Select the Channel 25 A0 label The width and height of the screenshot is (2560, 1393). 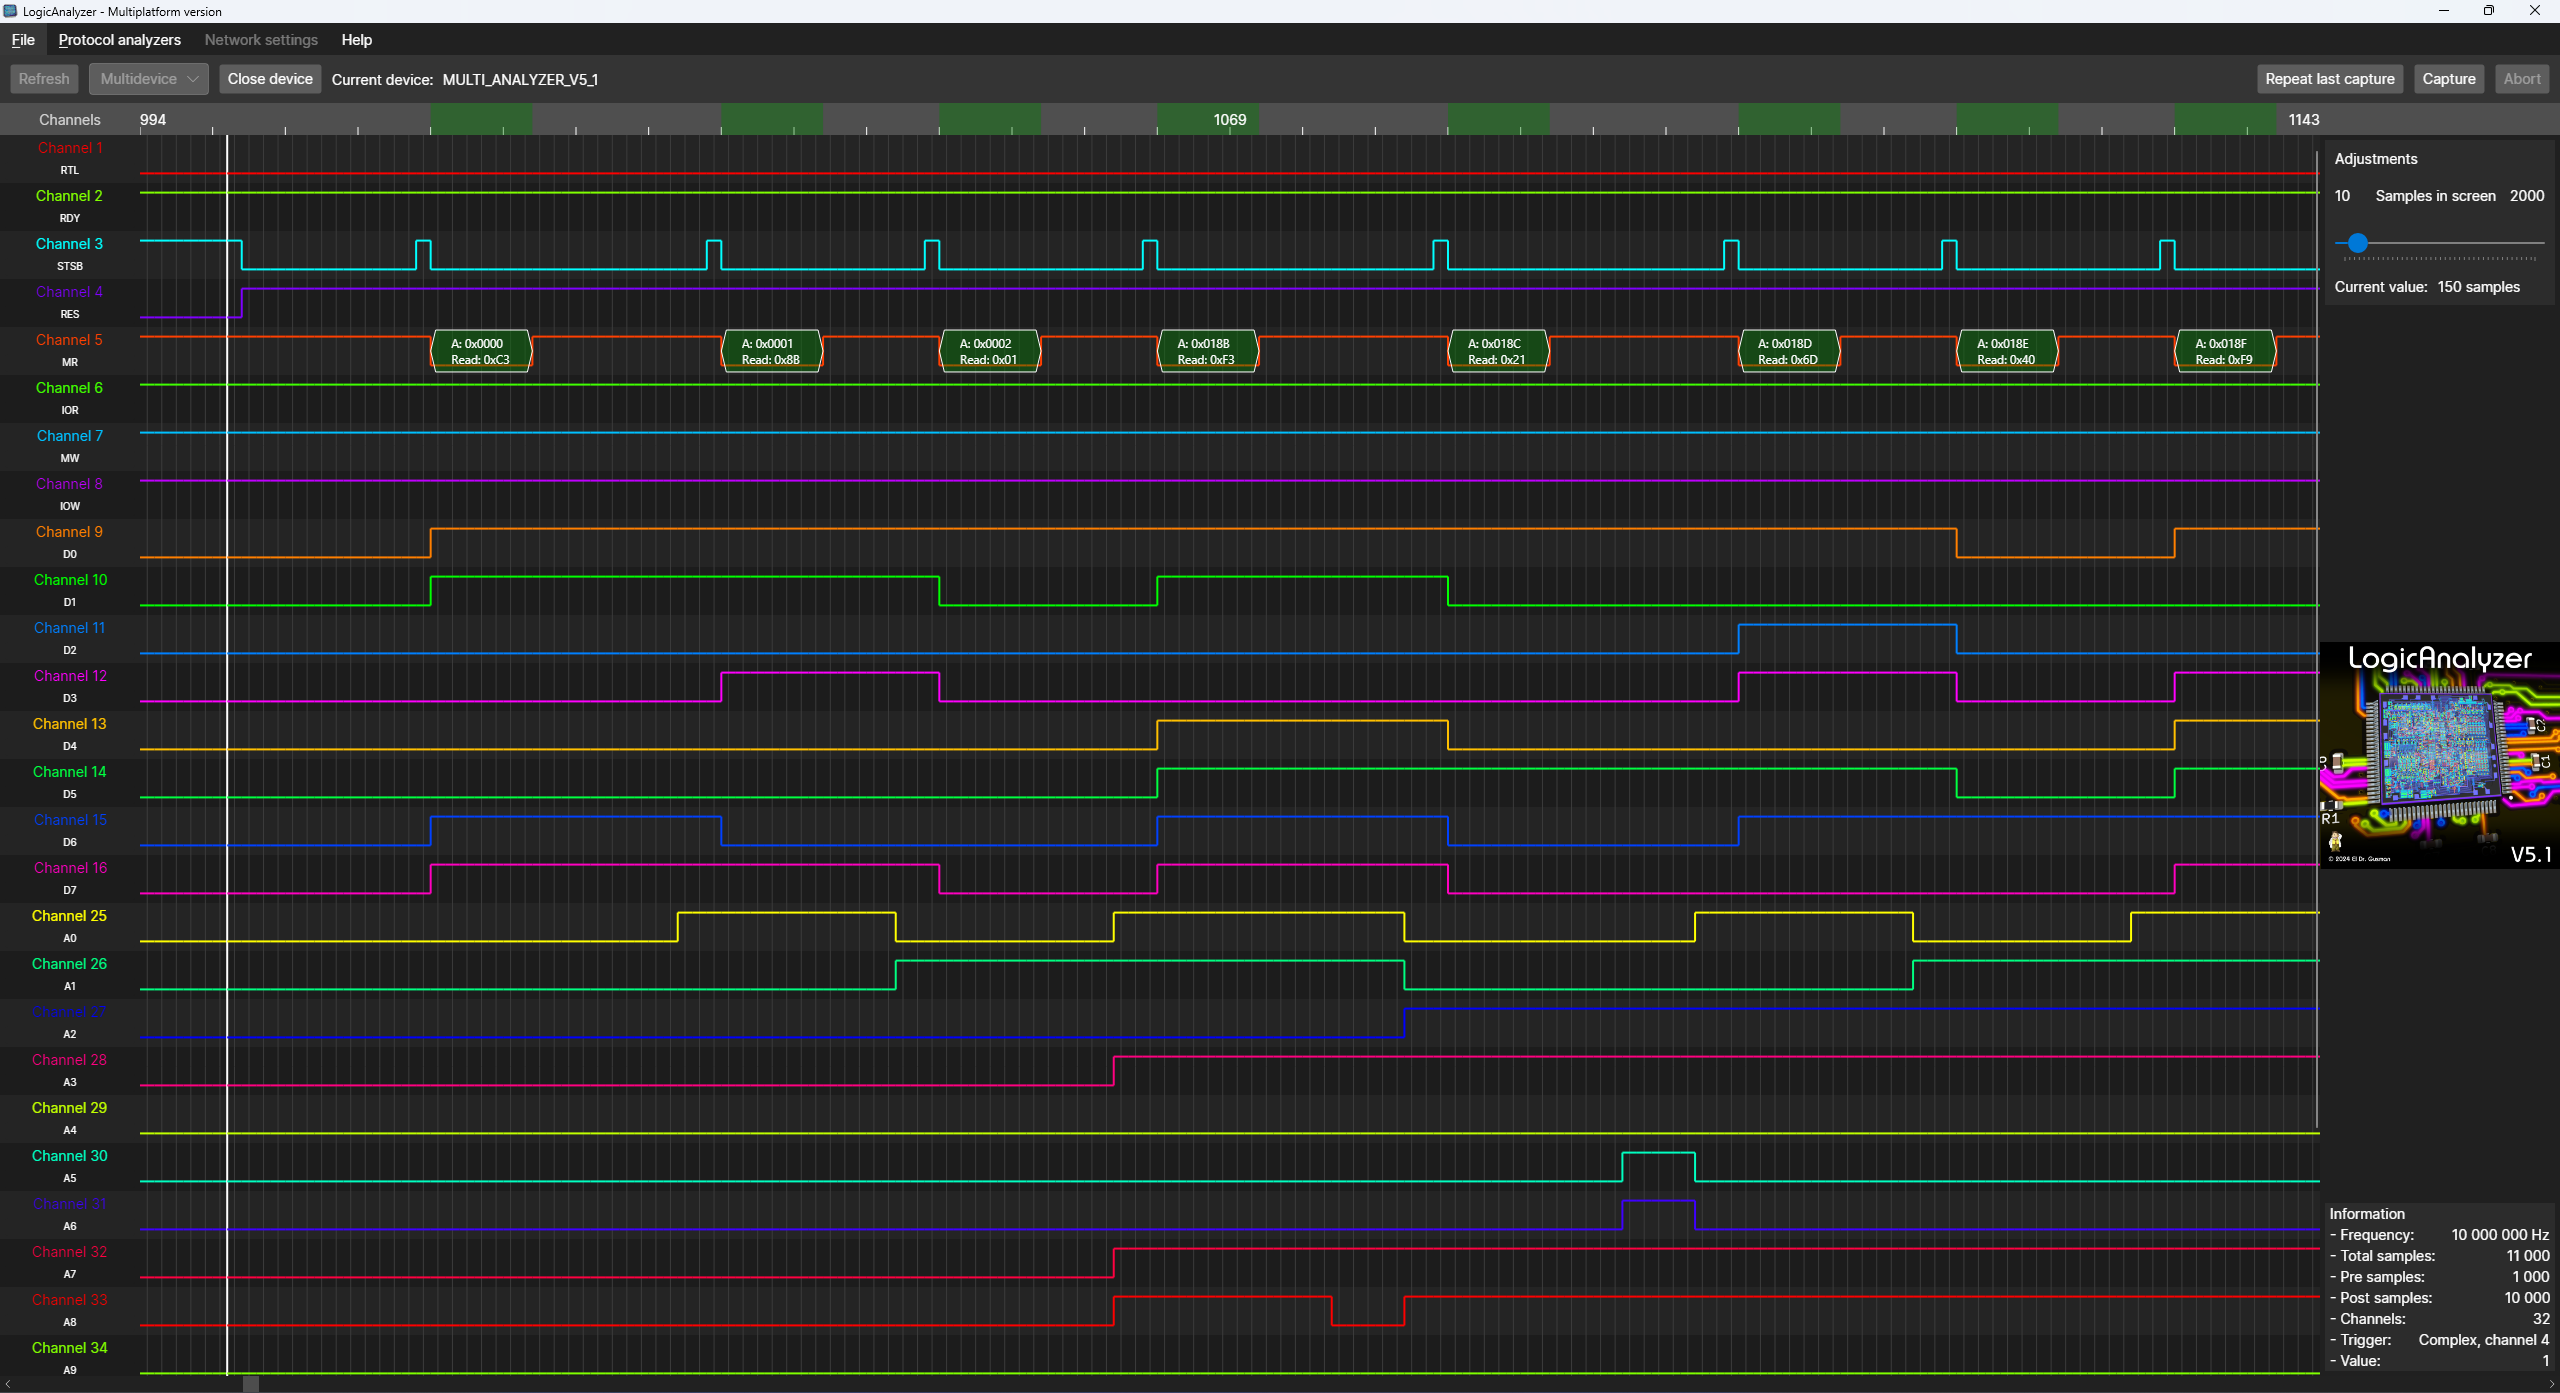point(70,926)
